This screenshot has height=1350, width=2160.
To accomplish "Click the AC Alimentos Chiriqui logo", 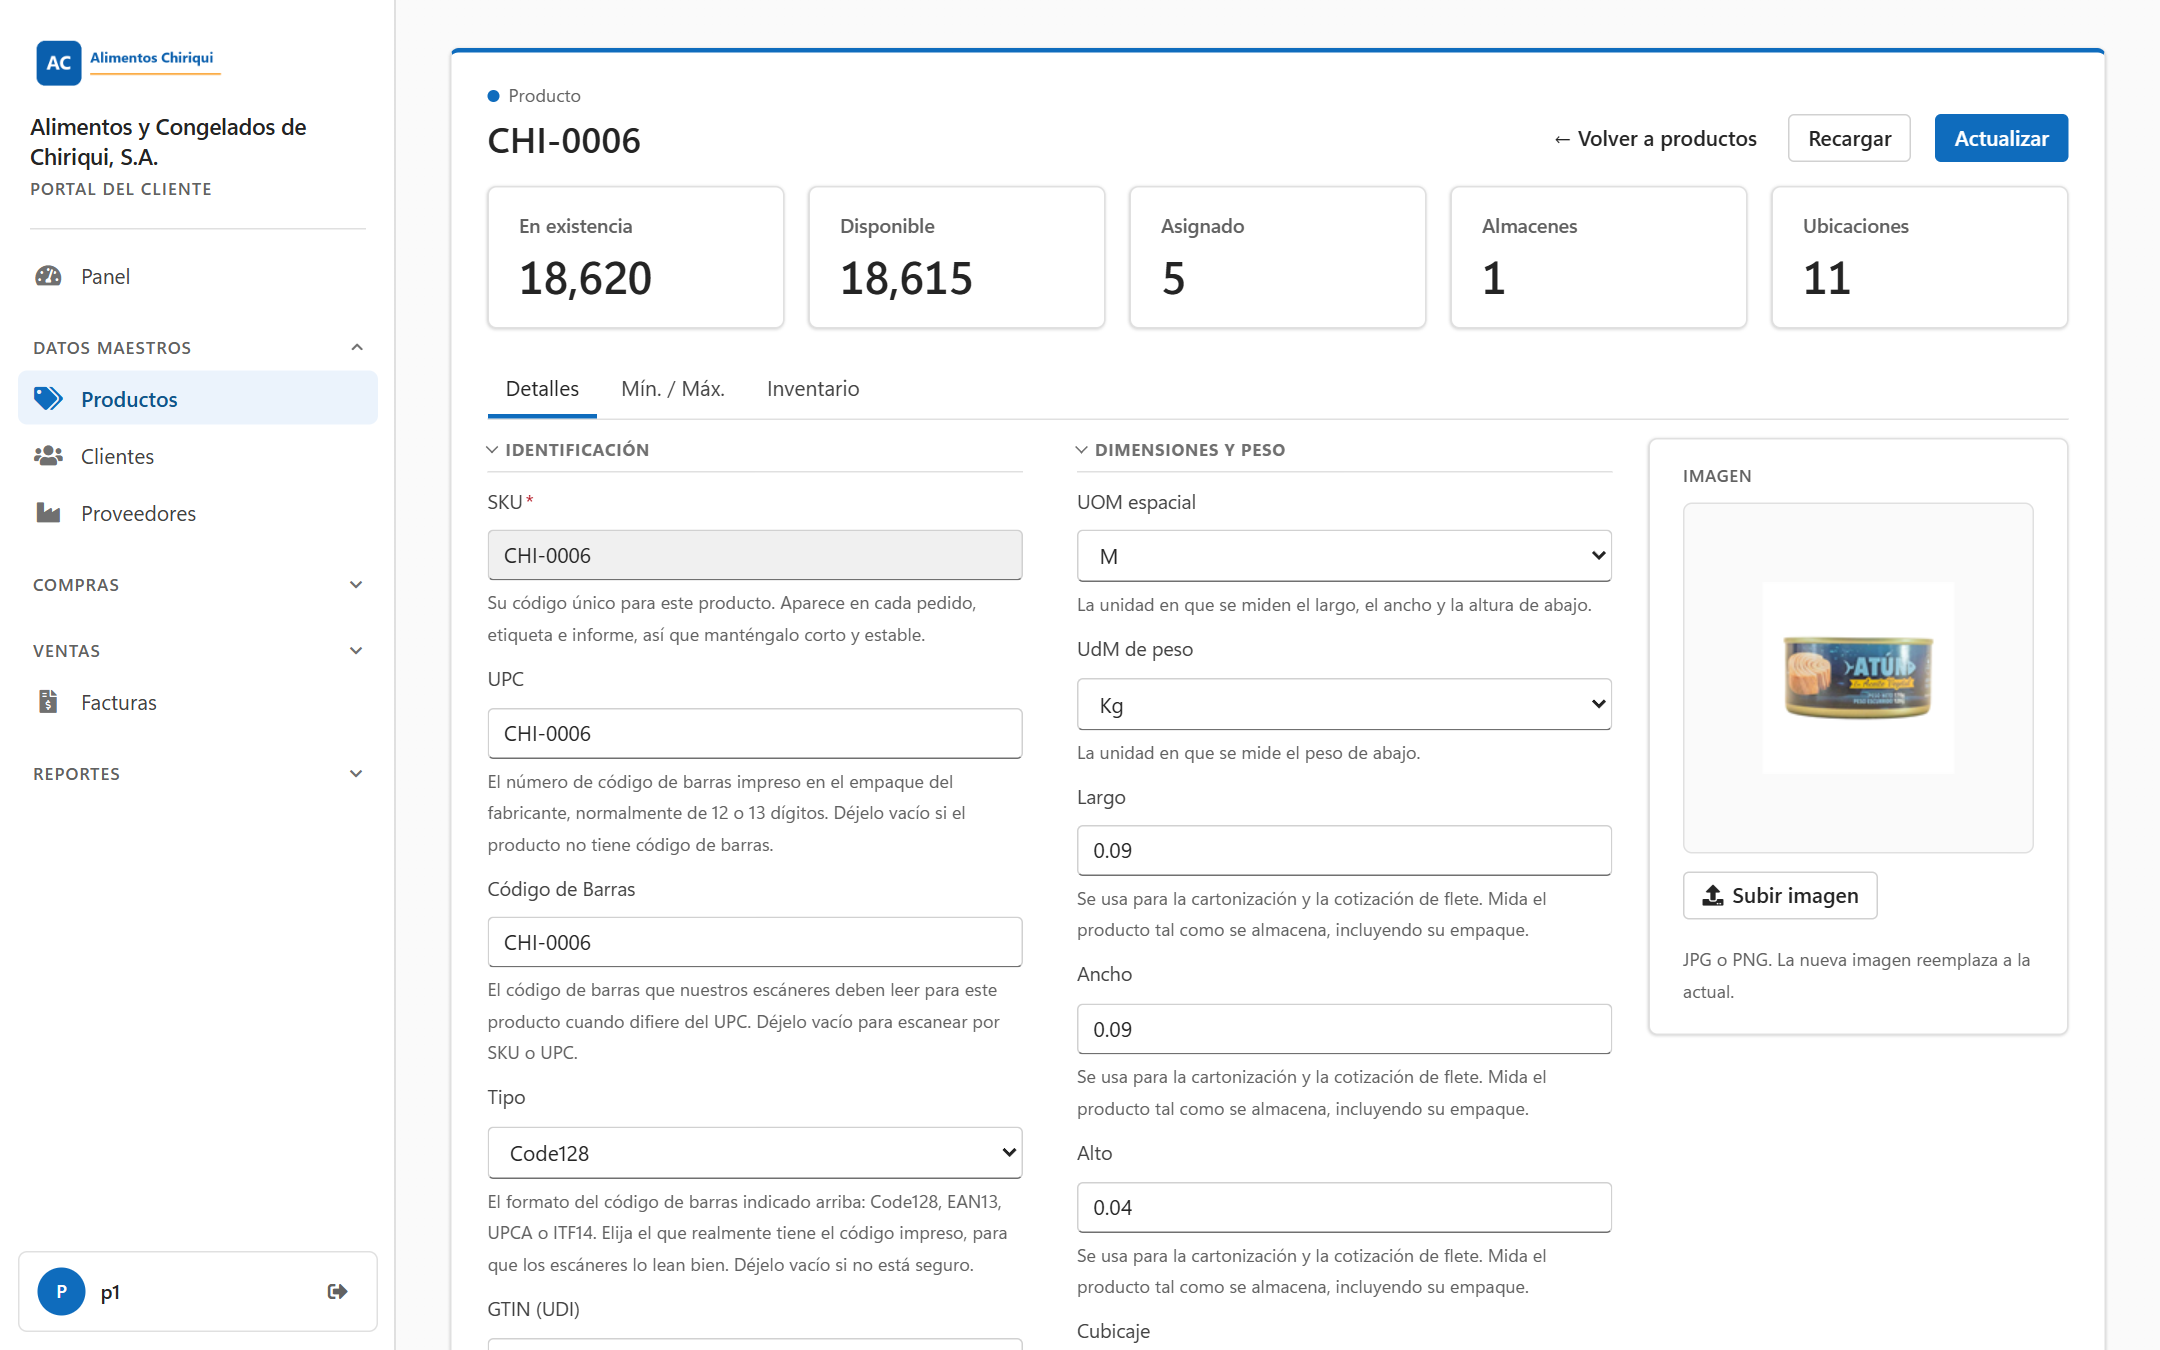I will (x=127, y=62).
